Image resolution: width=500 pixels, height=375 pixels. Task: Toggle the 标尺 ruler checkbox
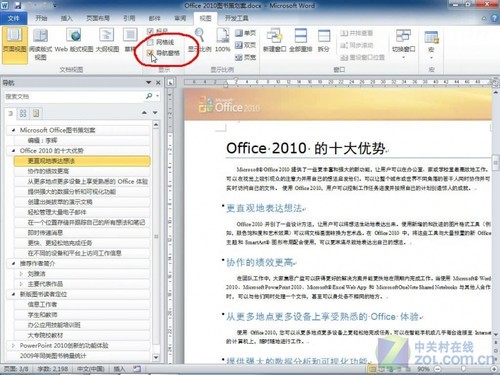150,31
